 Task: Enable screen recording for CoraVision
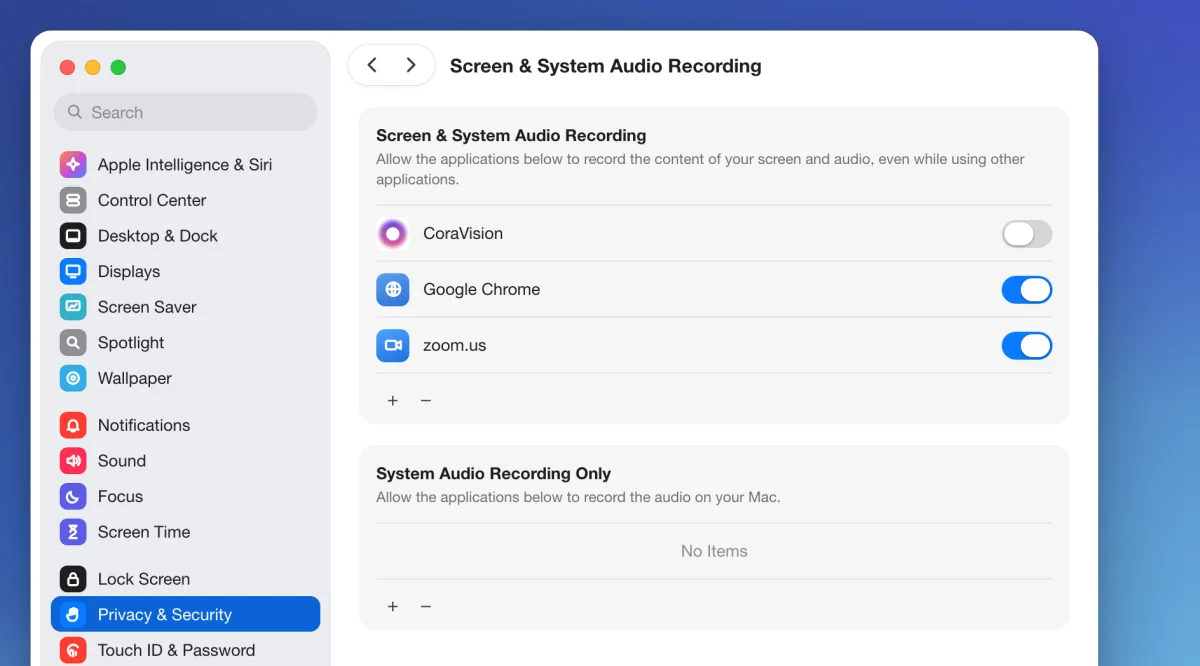(x=1027, y=234)
